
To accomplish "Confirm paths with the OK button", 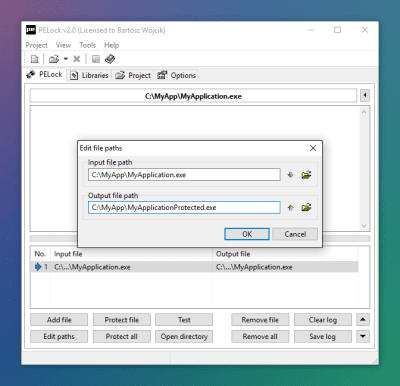I will pyautogui.click(x=247, y=234).
